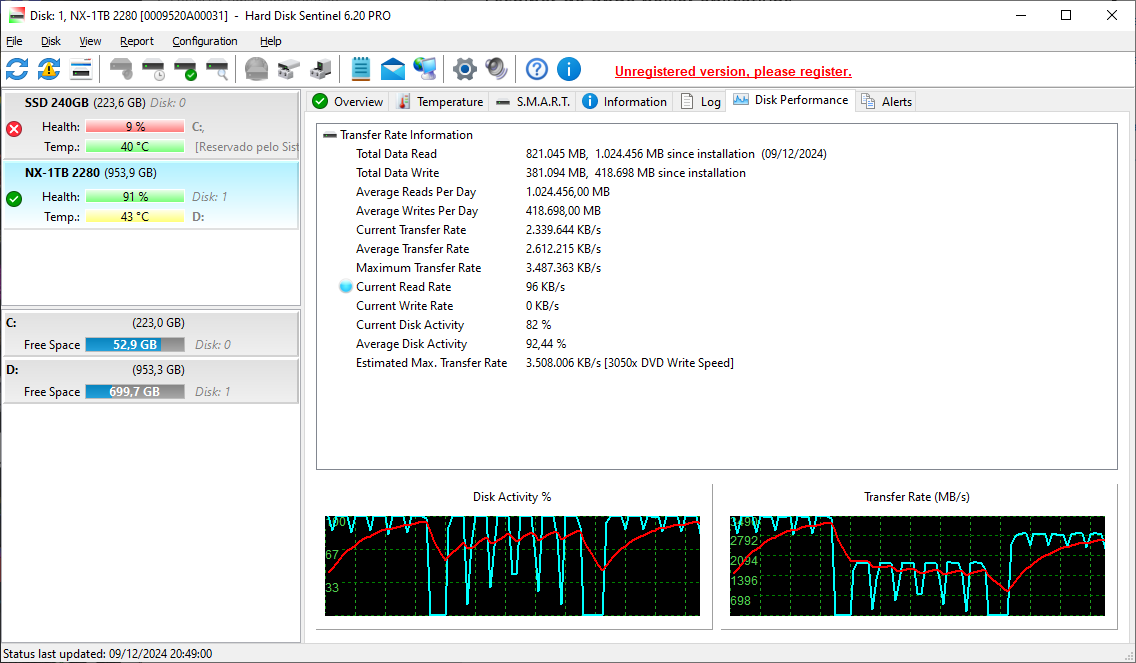Click the blue info about icon
The image size is (1136, 663).
pyautogui.click(x=569, y=70)
